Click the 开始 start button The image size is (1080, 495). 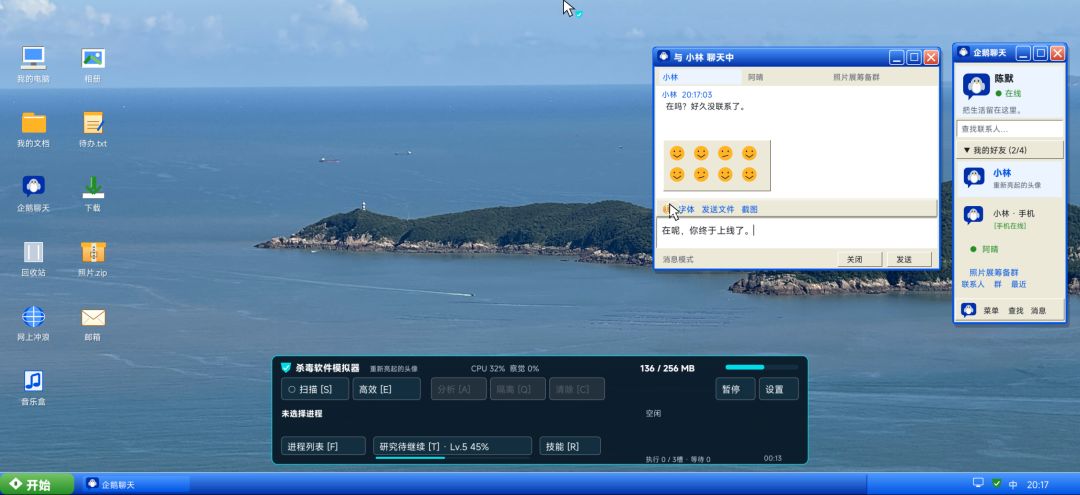click(x=37, y=484)
